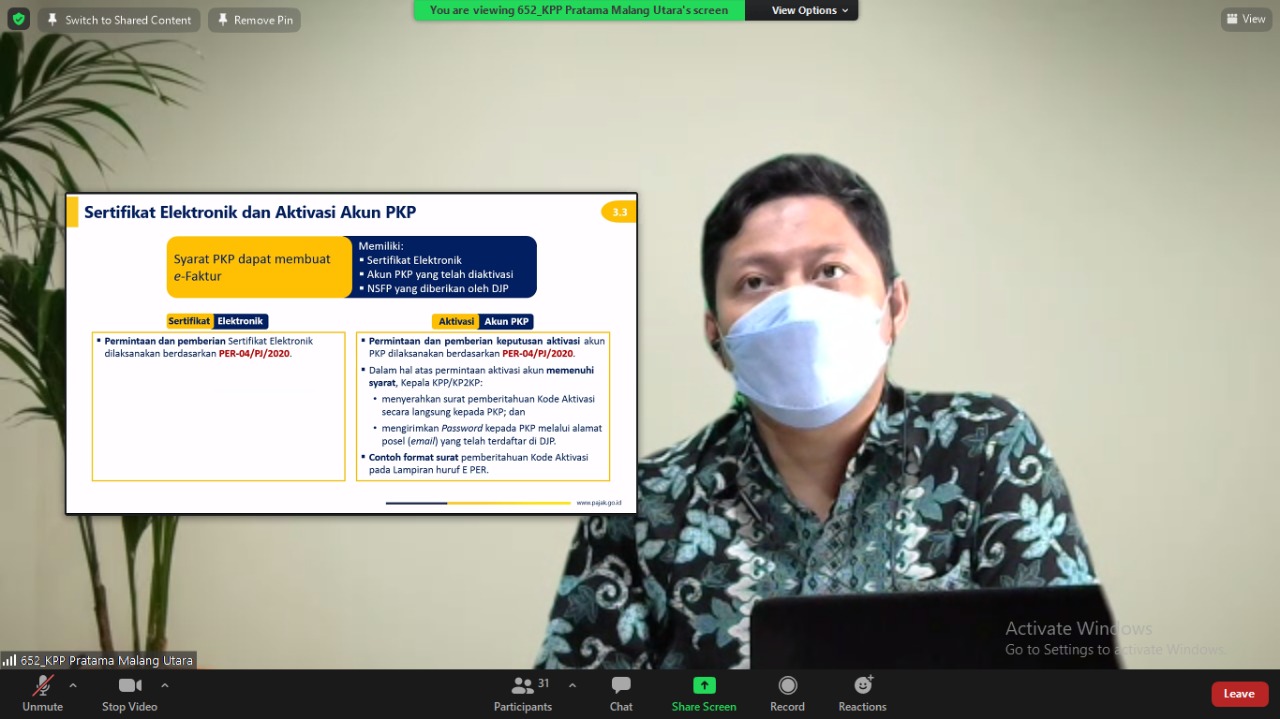This screenshot has height=719, width=1280.
Task: Click the Remove Pin button
Action: tap(254, 20)
